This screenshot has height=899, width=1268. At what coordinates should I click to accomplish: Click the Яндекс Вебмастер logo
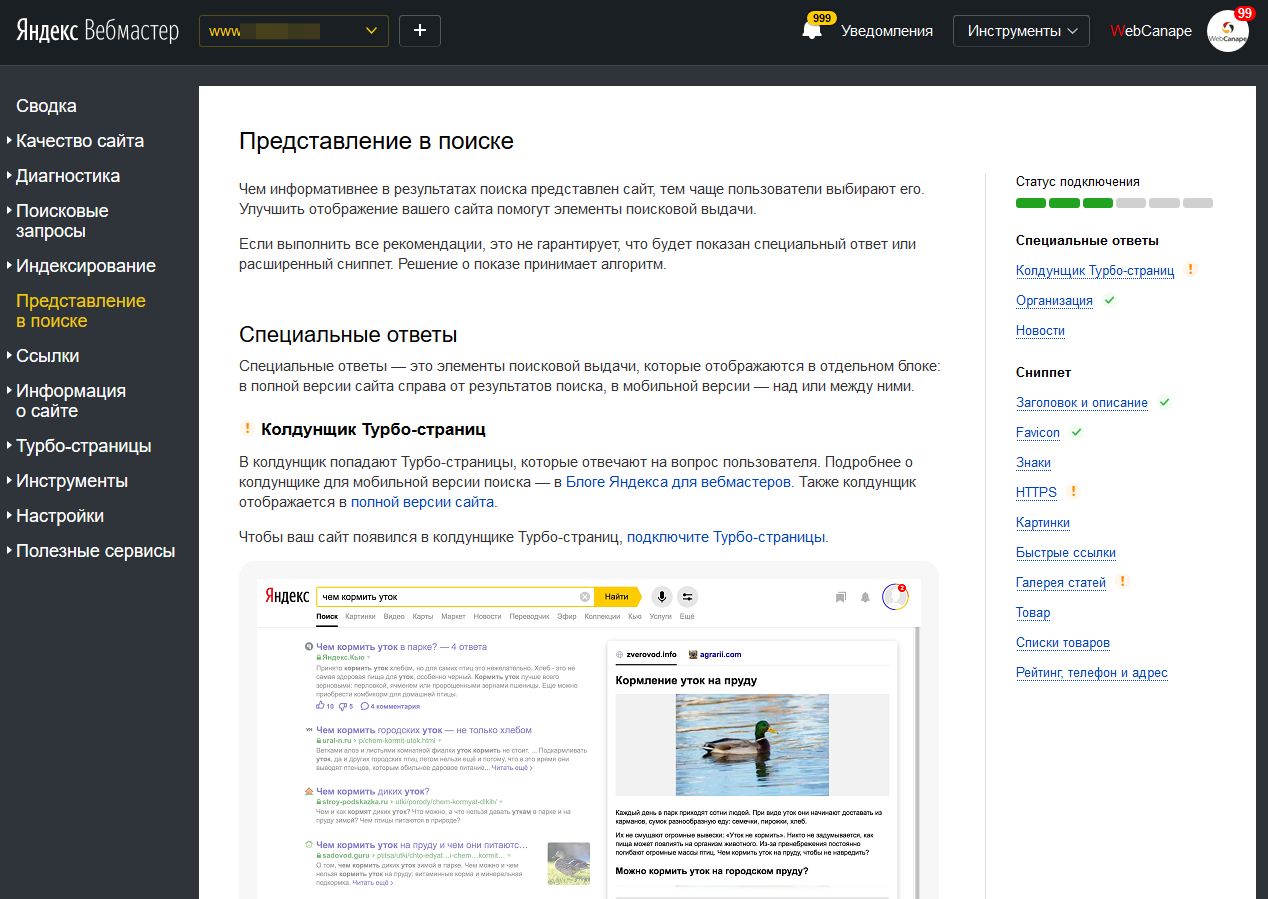(97, 31)
